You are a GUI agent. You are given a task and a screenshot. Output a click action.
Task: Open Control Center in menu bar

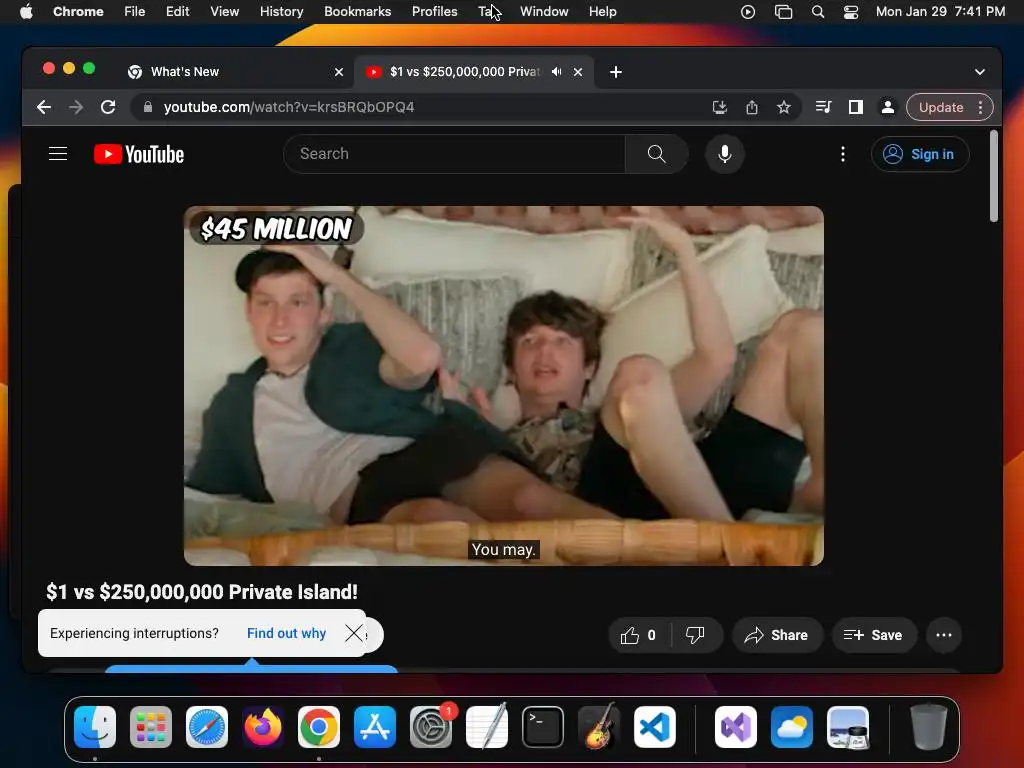[851, 12]
